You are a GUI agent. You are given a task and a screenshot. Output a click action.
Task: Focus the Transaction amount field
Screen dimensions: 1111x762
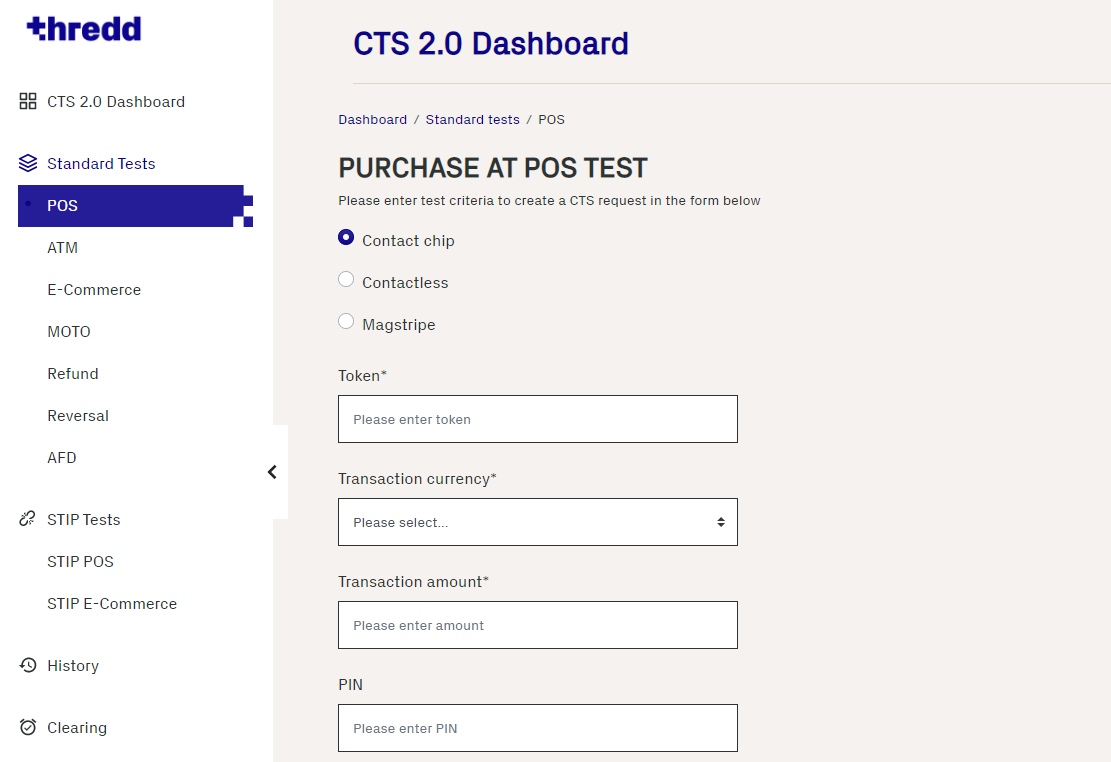[x=537, y=625]
